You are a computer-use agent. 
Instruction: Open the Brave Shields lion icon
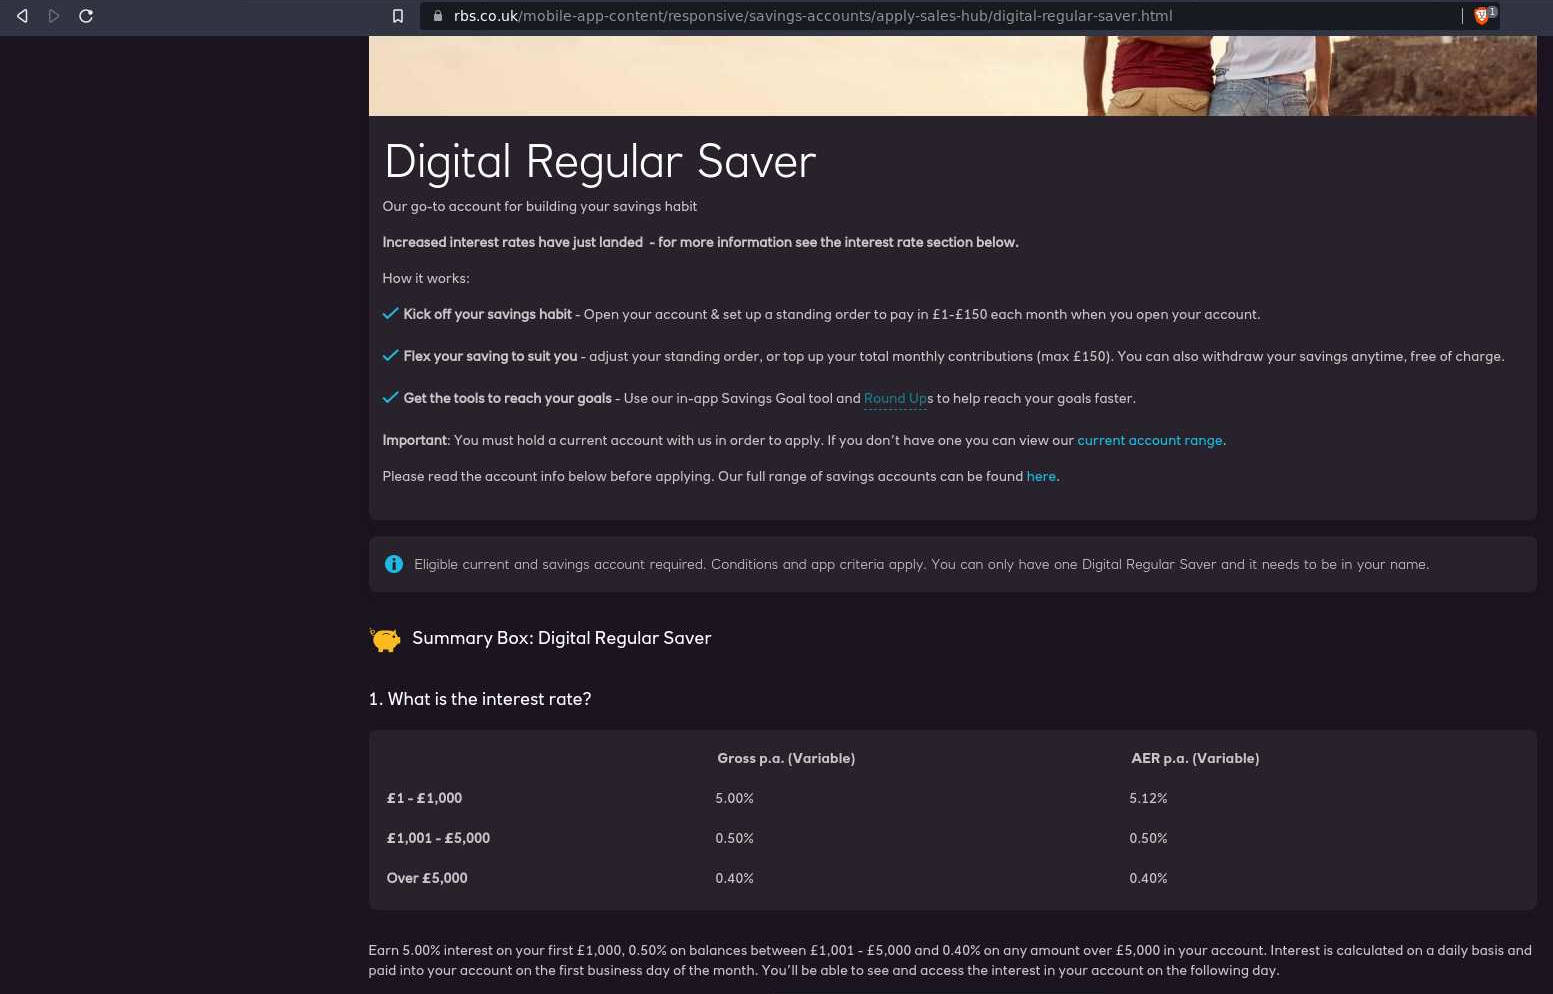tap(1482, 16)
